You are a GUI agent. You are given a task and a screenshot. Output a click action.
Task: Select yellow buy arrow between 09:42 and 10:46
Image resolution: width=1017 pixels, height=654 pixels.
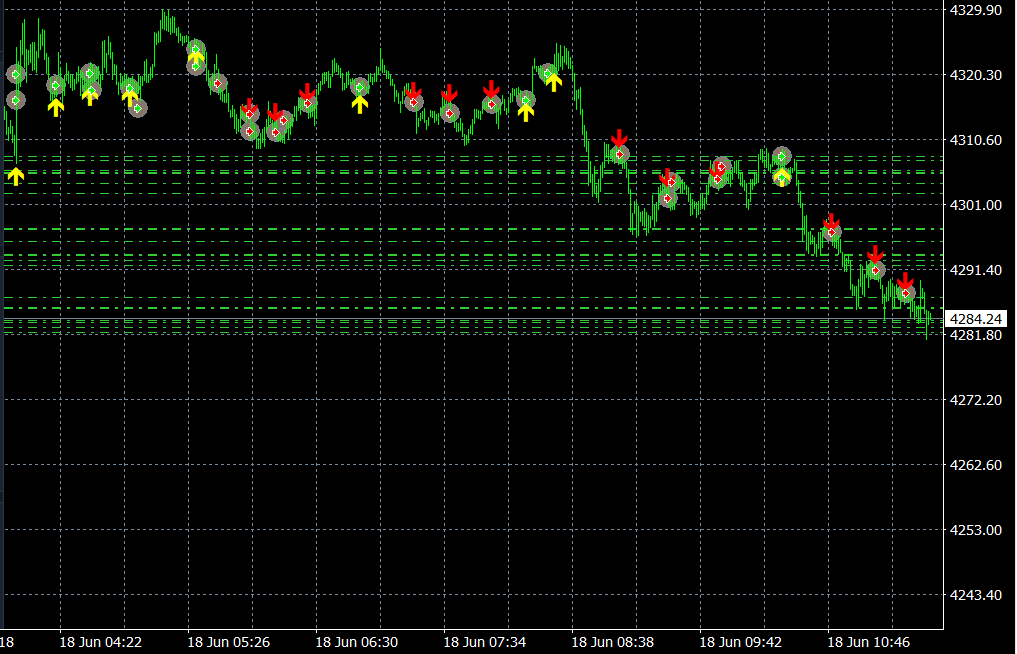point(782,176)
